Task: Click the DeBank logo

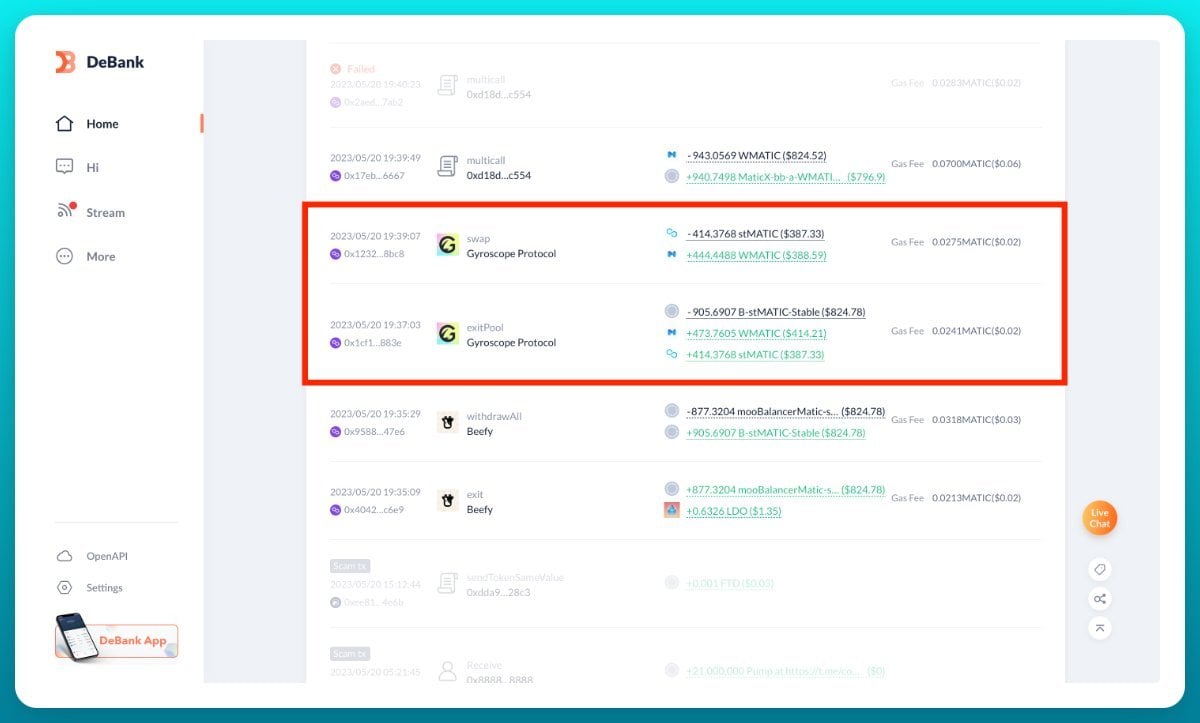Action: pos(99,62)
